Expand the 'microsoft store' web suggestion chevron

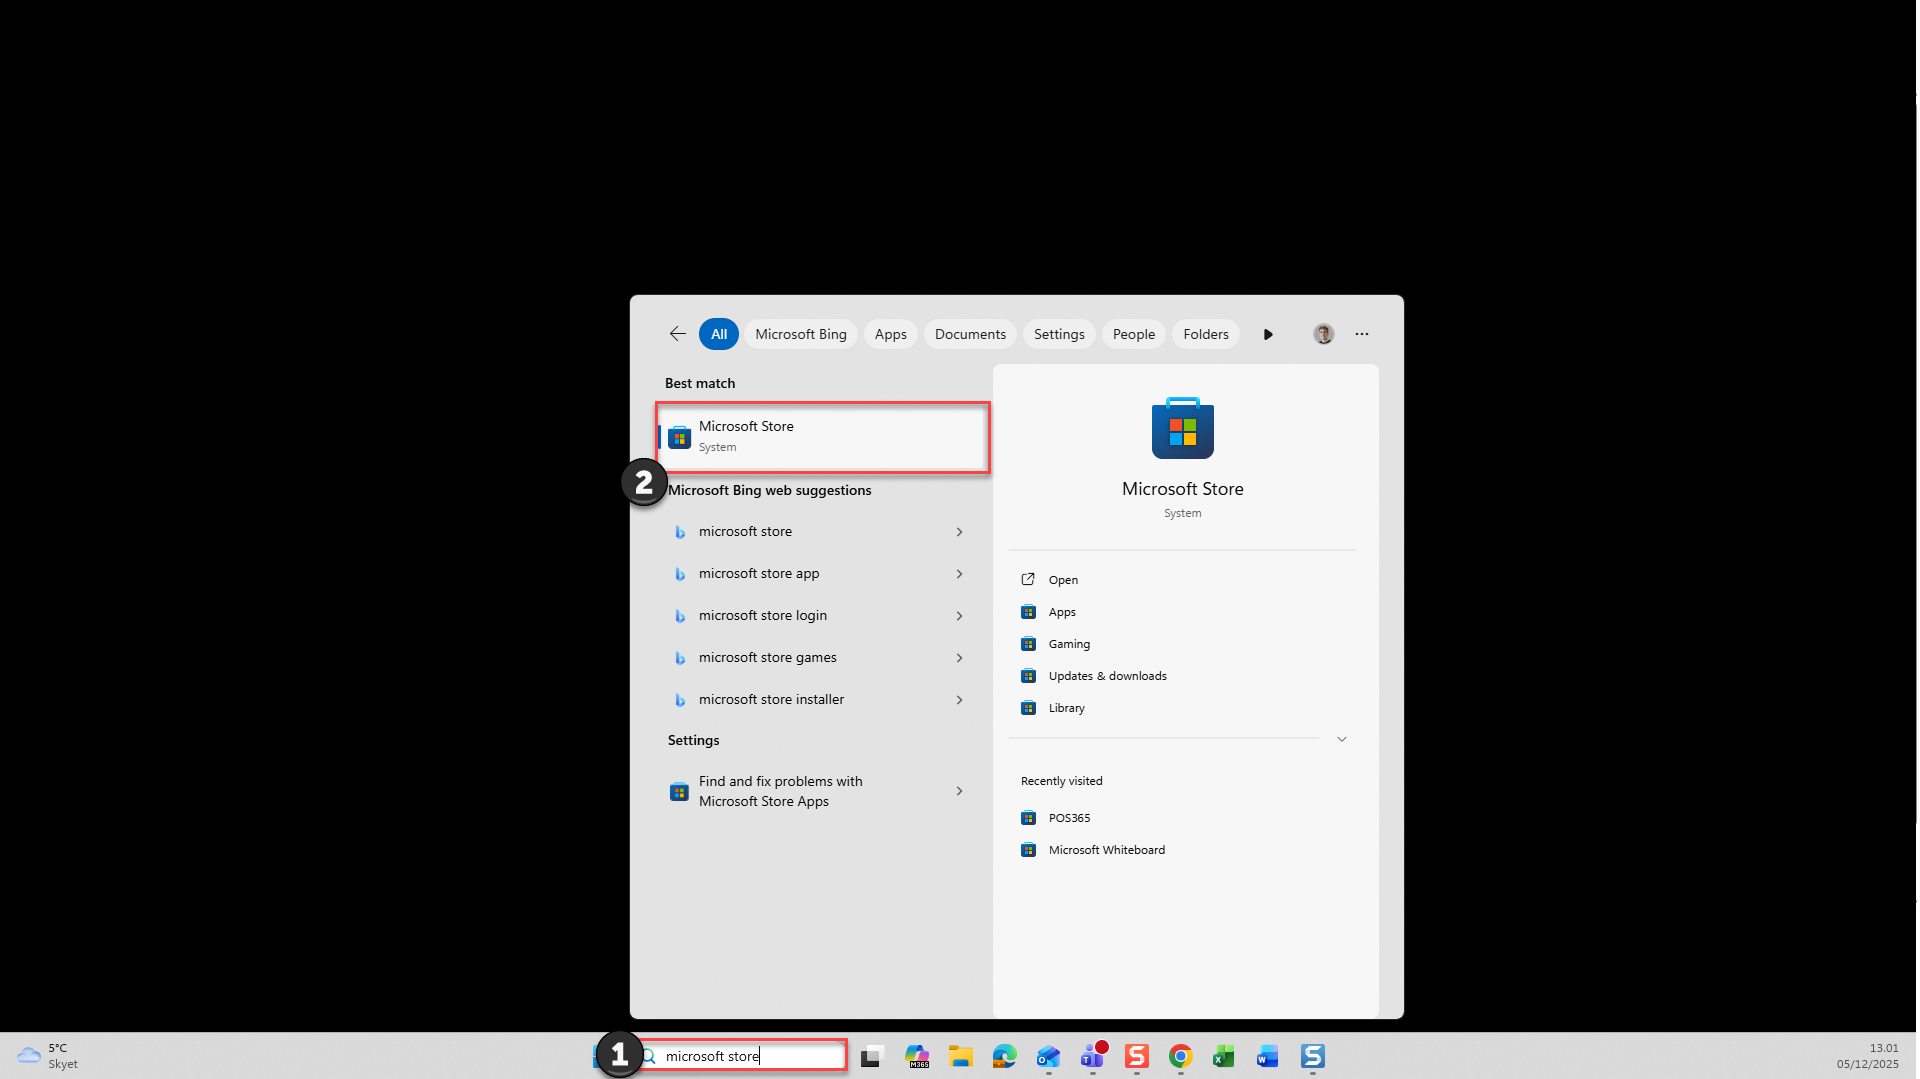point(959,532)
